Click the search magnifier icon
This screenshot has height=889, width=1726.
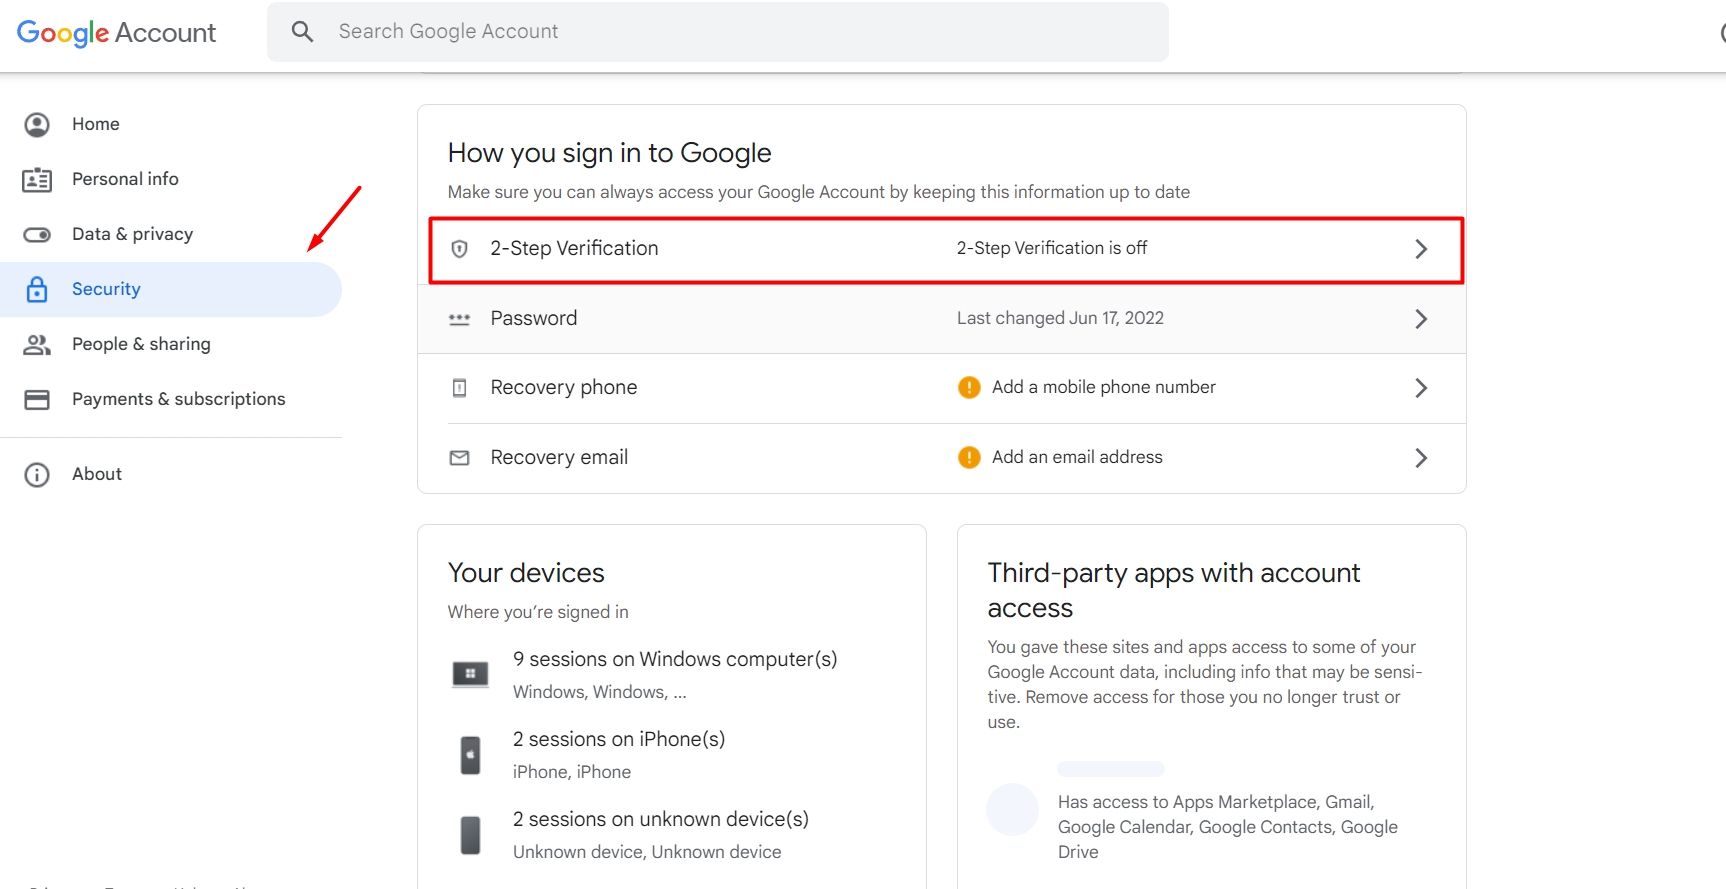coord(302,32)
